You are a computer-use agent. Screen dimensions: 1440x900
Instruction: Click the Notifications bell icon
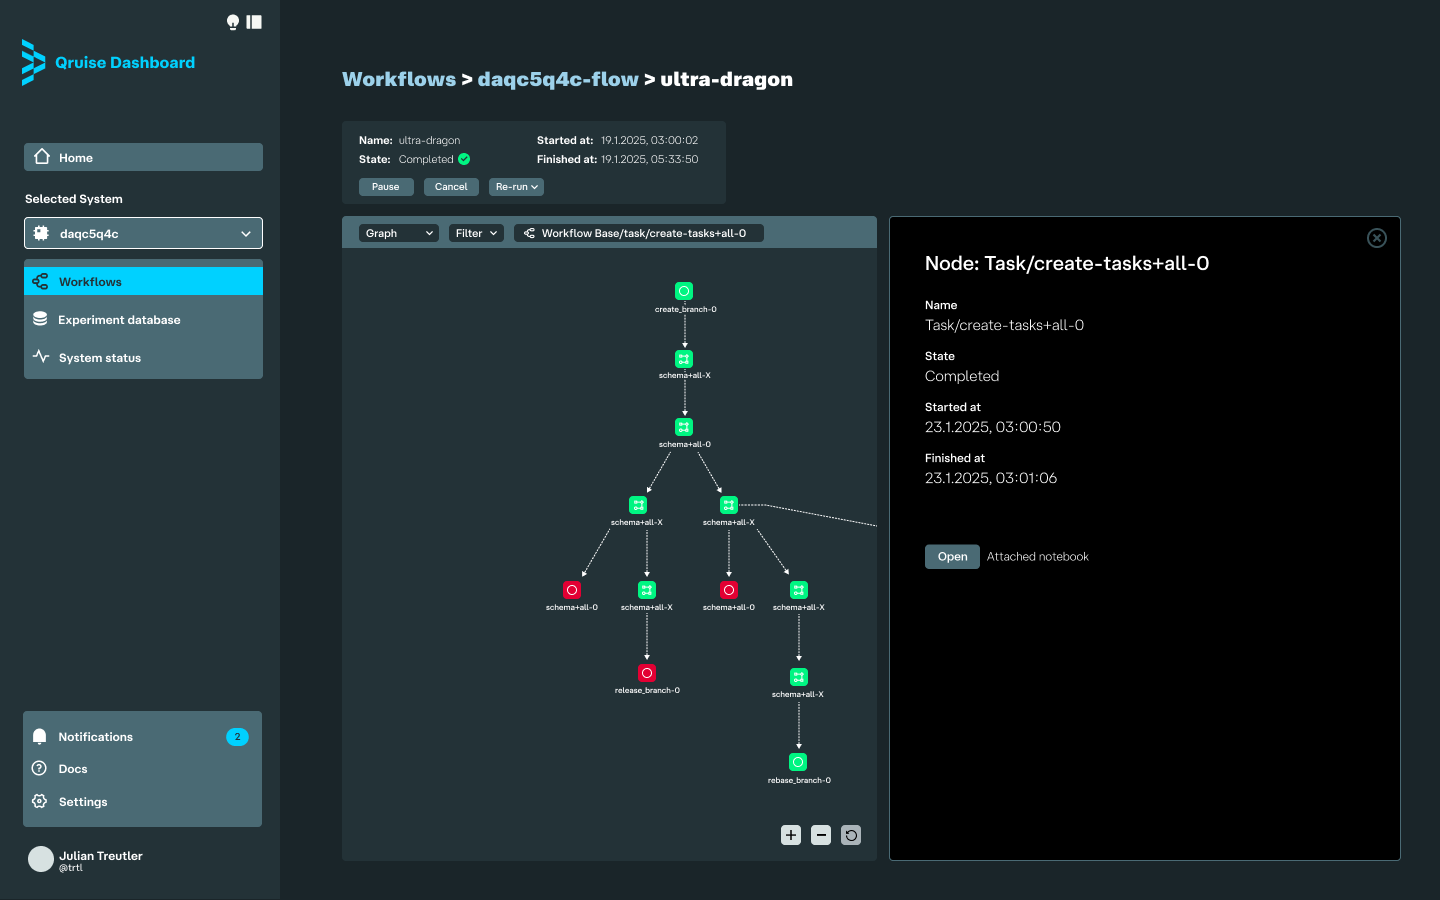[40, 736]
